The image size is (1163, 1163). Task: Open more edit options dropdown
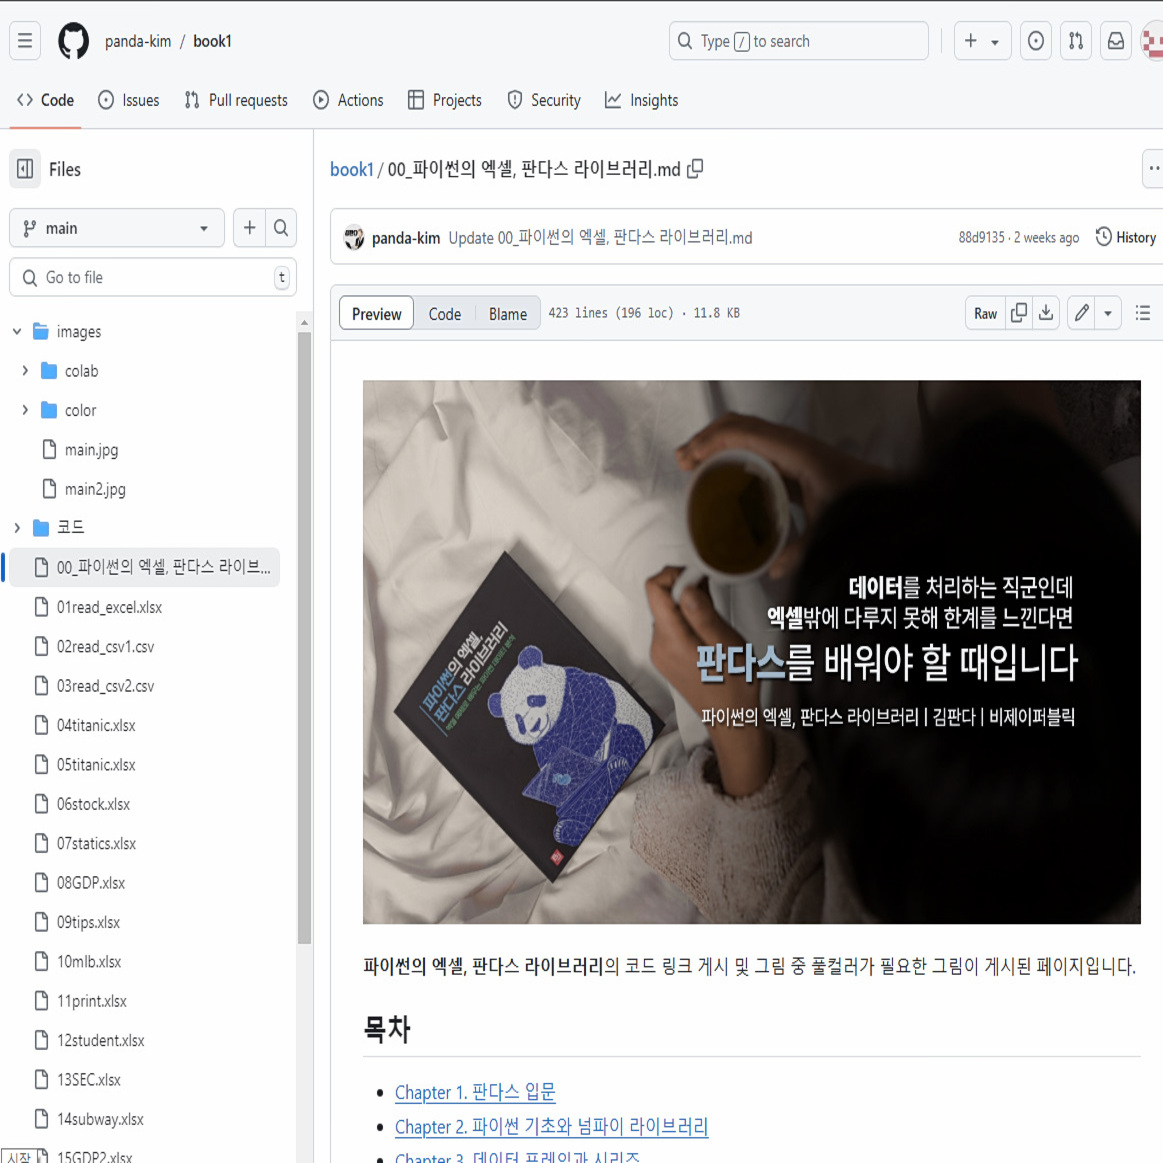pyautogui.click(x=1107, y=313)
